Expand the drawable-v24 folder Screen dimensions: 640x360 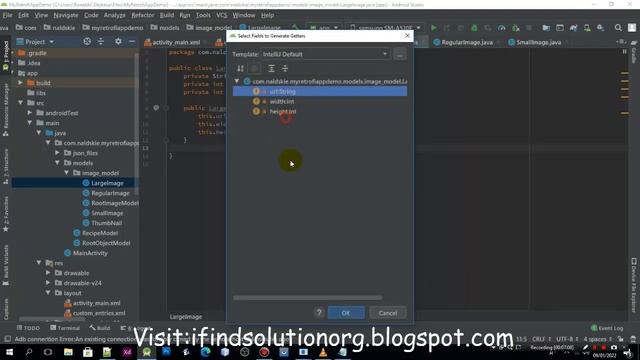(x=48, y=282)
